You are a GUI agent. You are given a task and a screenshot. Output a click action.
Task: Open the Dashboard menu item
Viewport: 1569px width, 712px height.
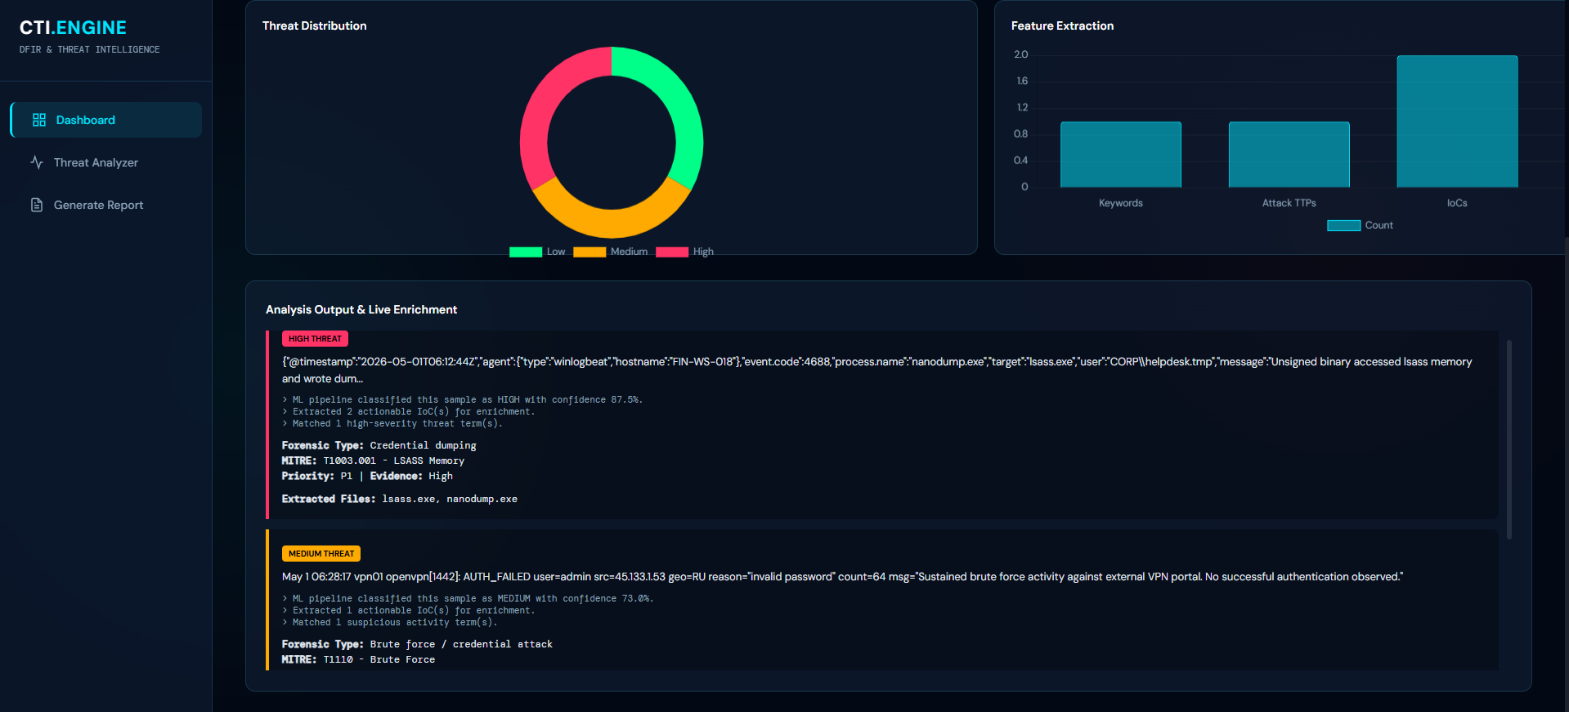coord(106,120)
